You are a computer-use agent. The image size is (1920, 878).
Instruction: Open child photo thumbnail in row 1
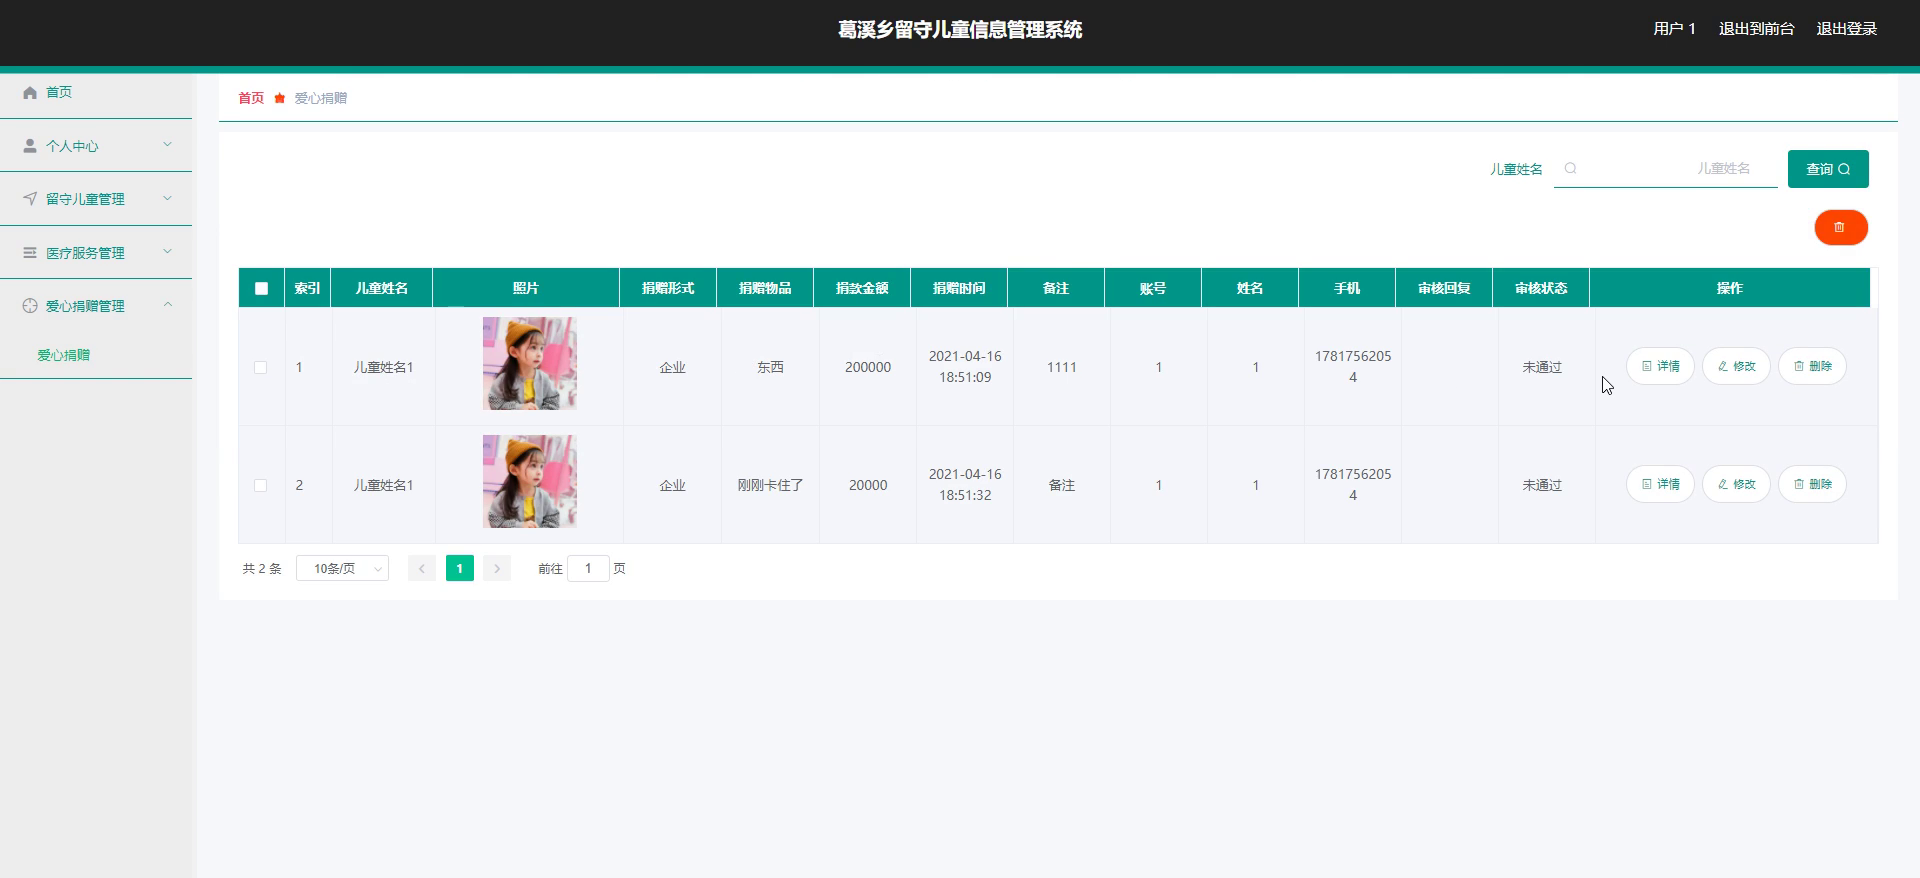[529, 364]
